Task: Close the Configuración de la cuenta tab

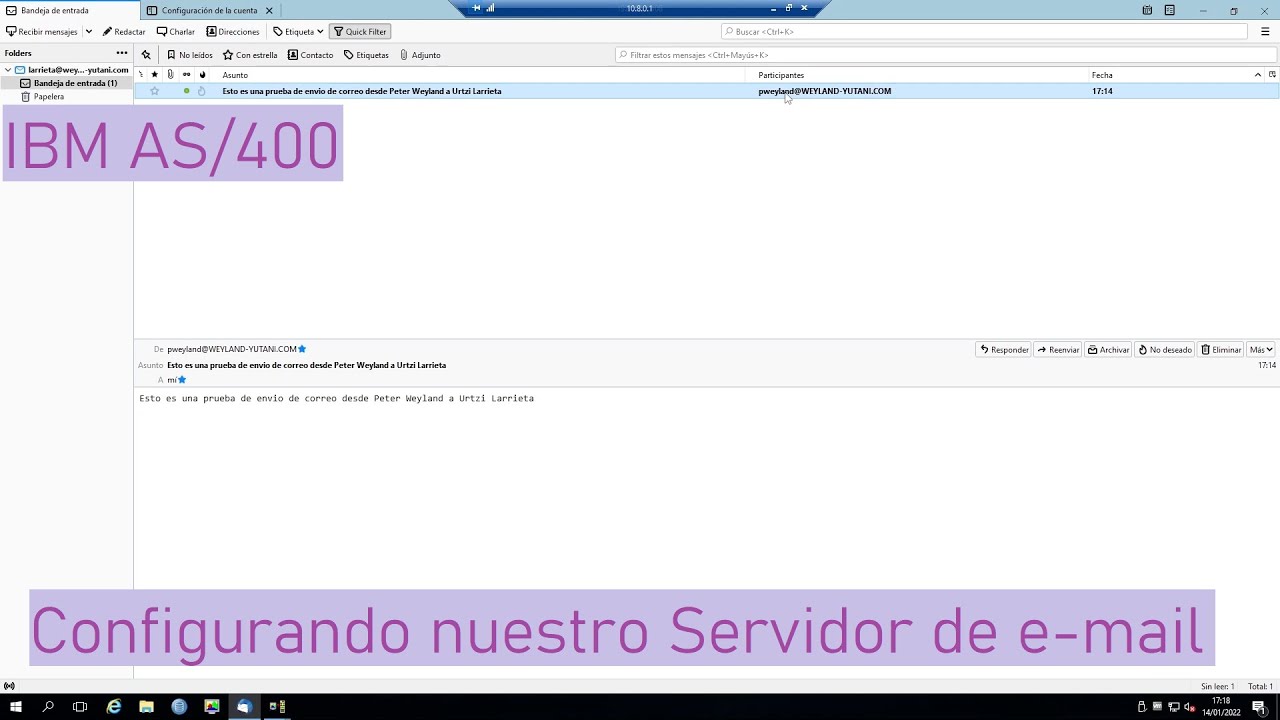Action: point(269,10)
